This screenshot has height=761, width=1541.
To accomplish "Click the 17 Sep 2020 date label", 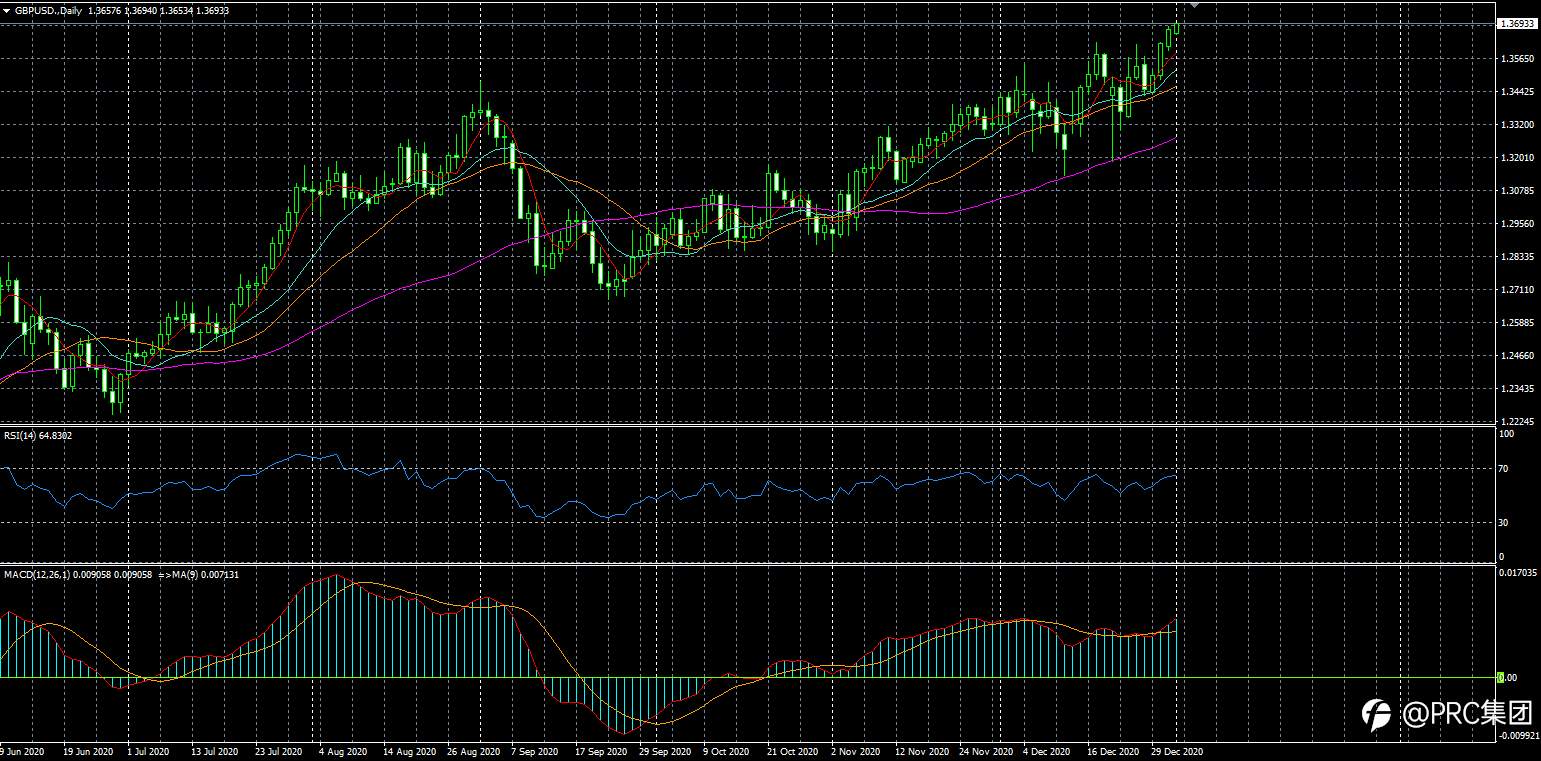I will pyautogui.click(x=600, y=751).
